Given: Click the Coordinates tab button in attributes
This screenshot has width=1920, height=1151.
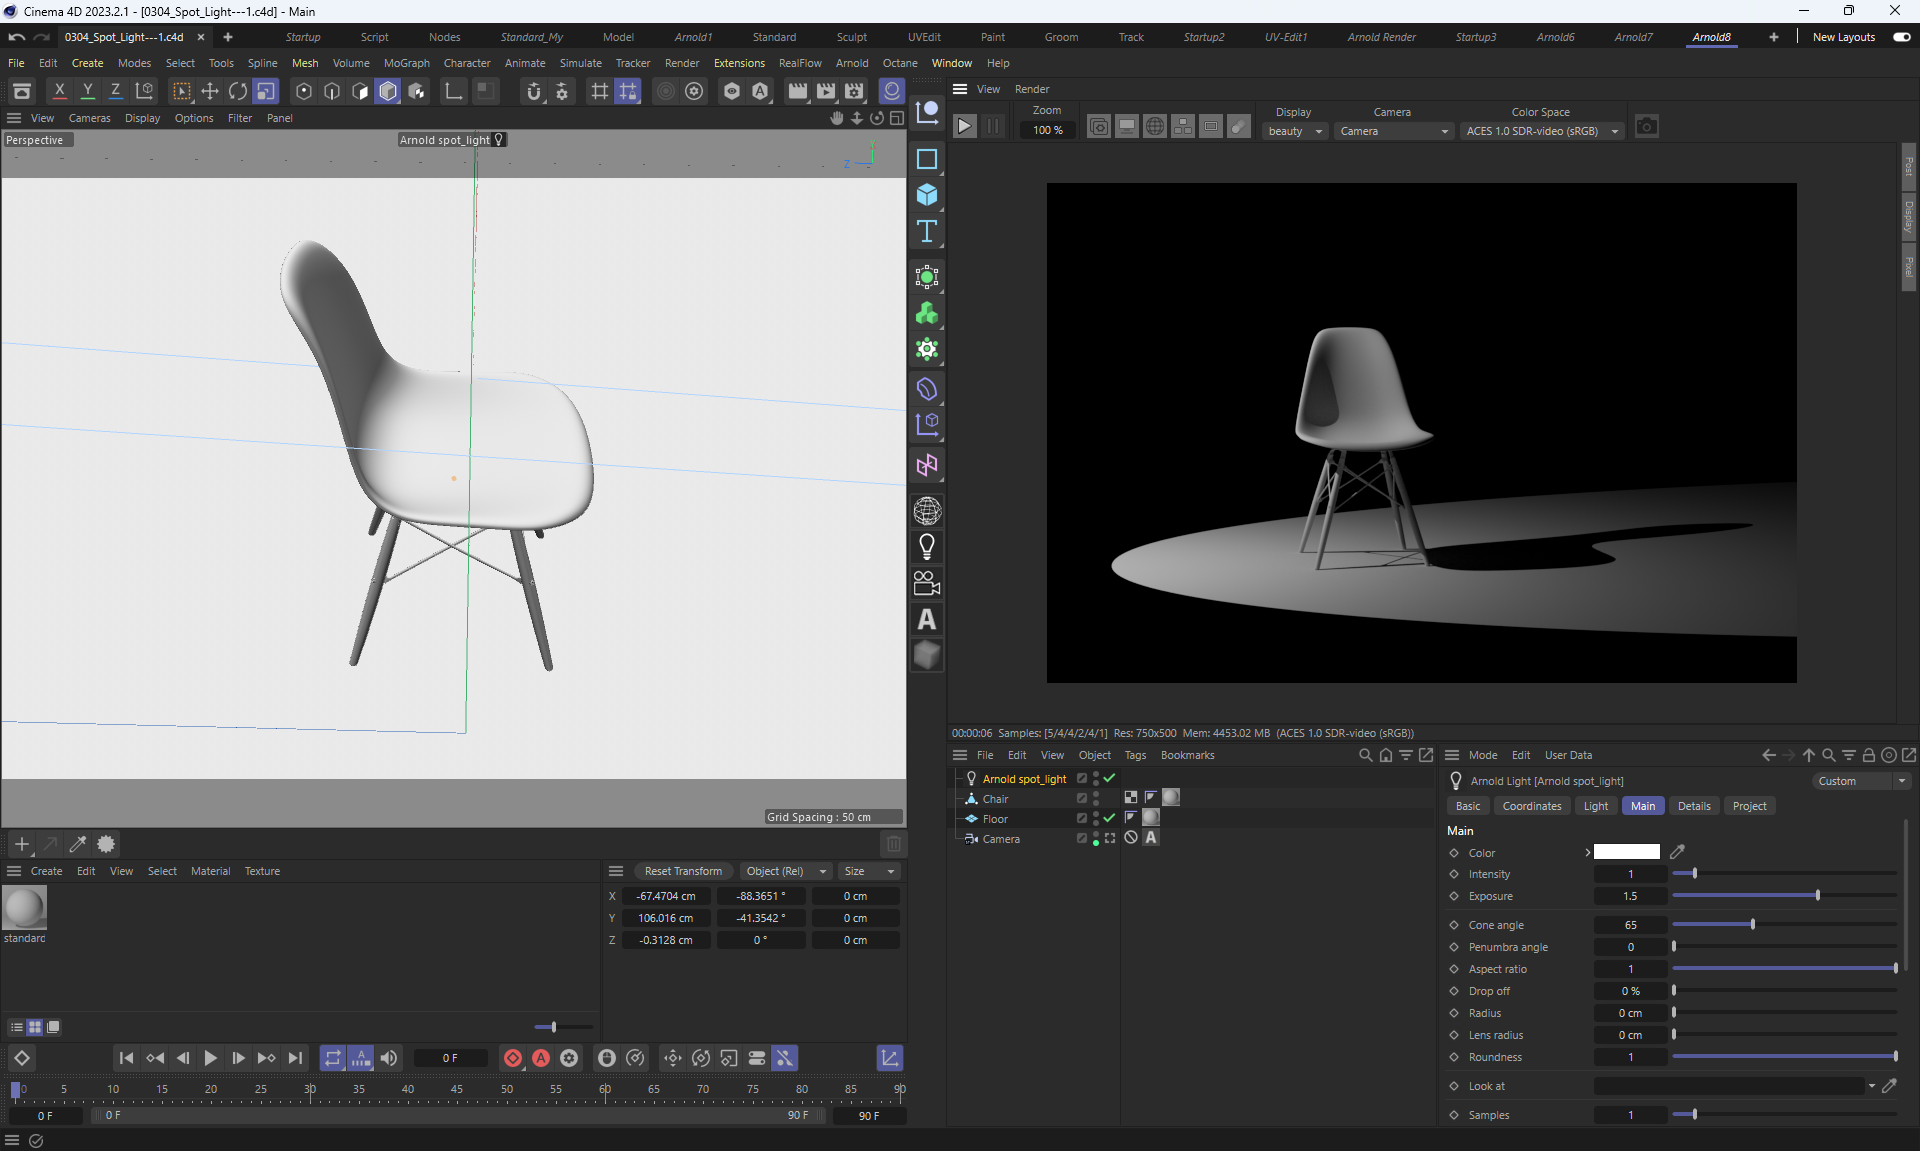Looking at the screenshot, I should click(1531, 806).
